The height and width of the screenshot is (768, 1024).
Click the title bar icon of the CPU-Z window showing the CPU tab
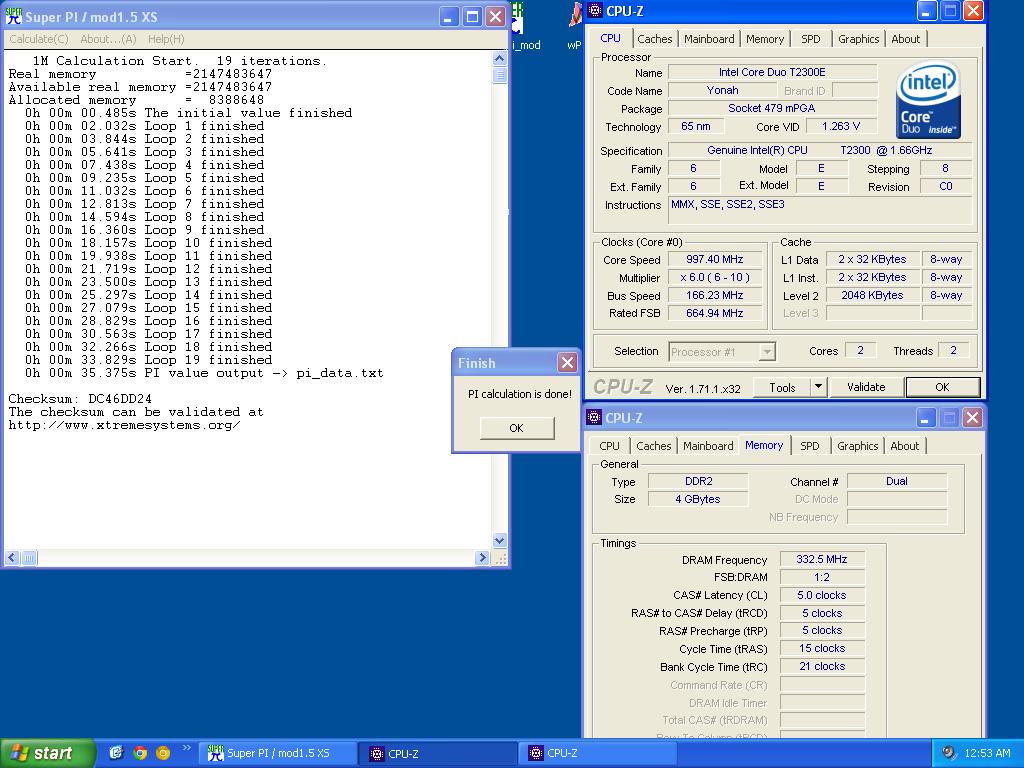(x=595, y=10)
